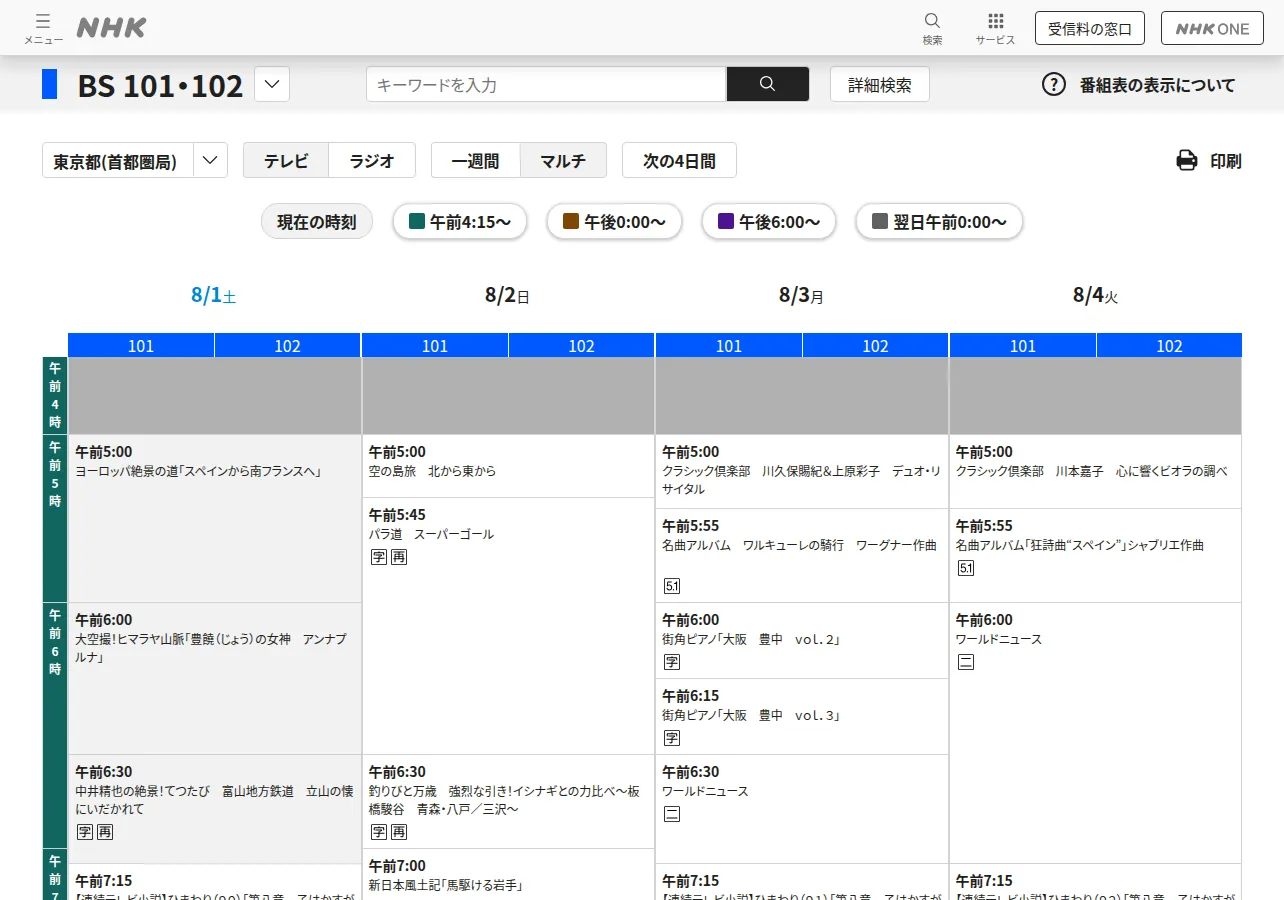
Task: Open 詳細検索 advanced search
Action: [x=880, y=84]
